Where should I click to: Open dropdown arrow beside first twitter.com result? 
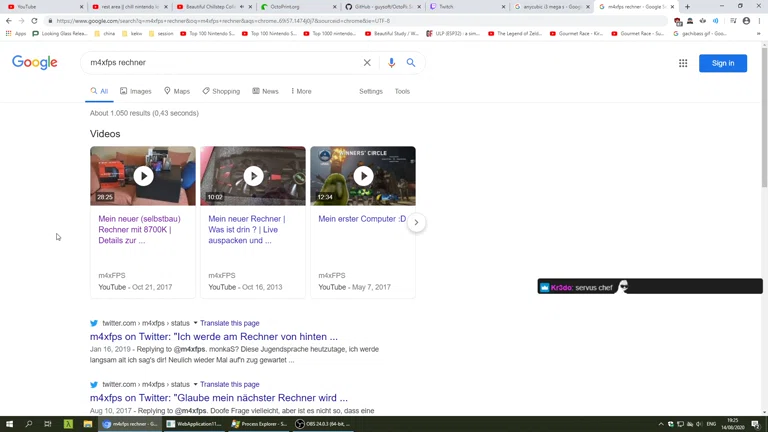(195, 323)
